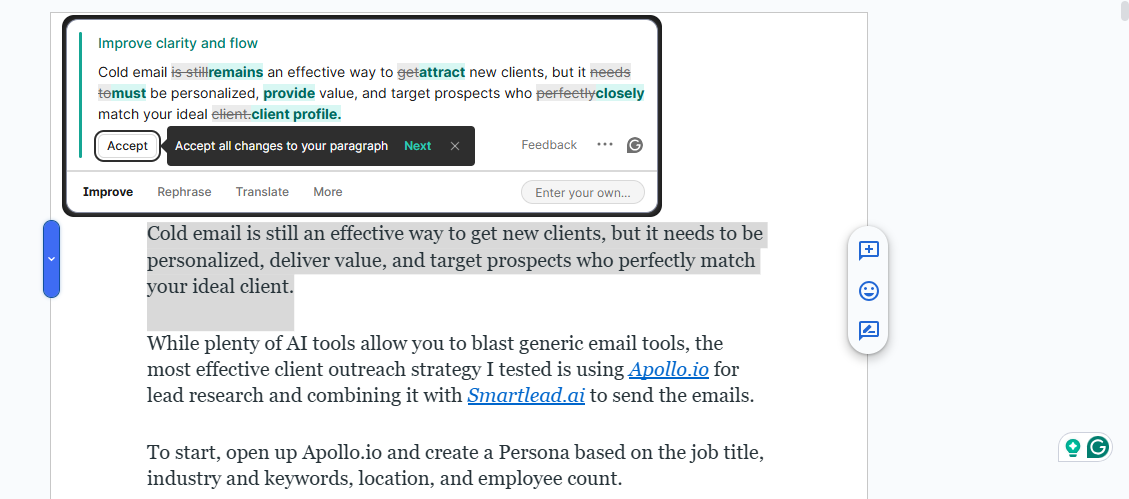Click the Grammarly lightbulb suggestions icon
Screen dimensions: 1129x499
[x=1073, y=447]
